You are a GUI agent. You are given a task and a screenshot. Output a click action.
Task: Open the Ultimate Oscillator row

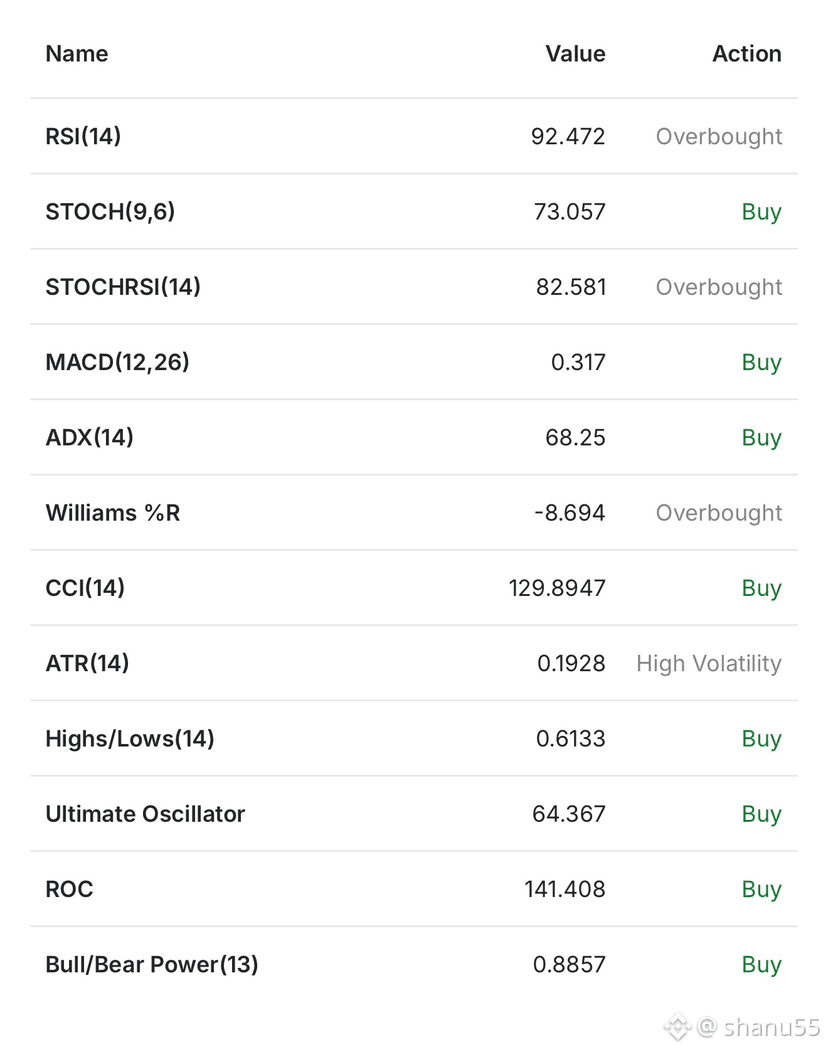pos(414,814)
